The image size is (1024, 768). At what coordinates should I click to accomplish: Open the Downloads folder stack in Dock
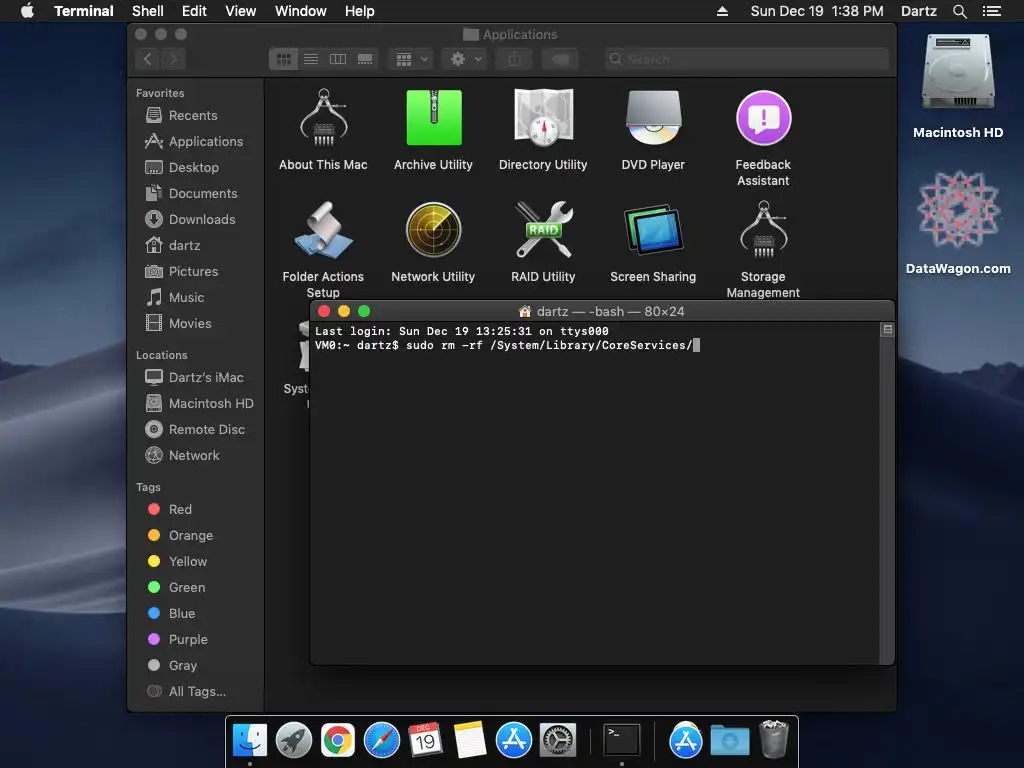point(729,741)
